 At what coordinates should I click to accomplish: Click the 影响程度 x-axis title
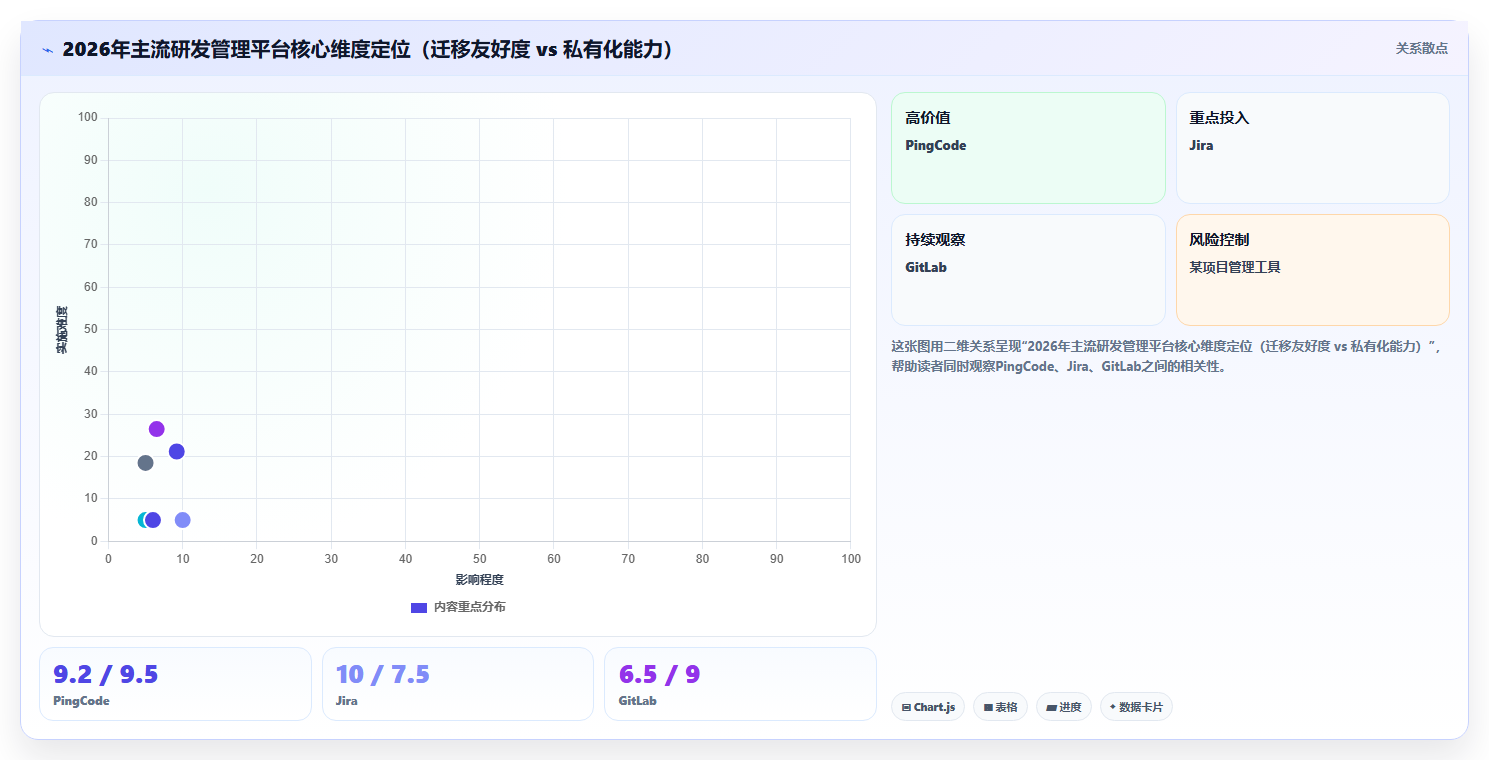(479, 580)
